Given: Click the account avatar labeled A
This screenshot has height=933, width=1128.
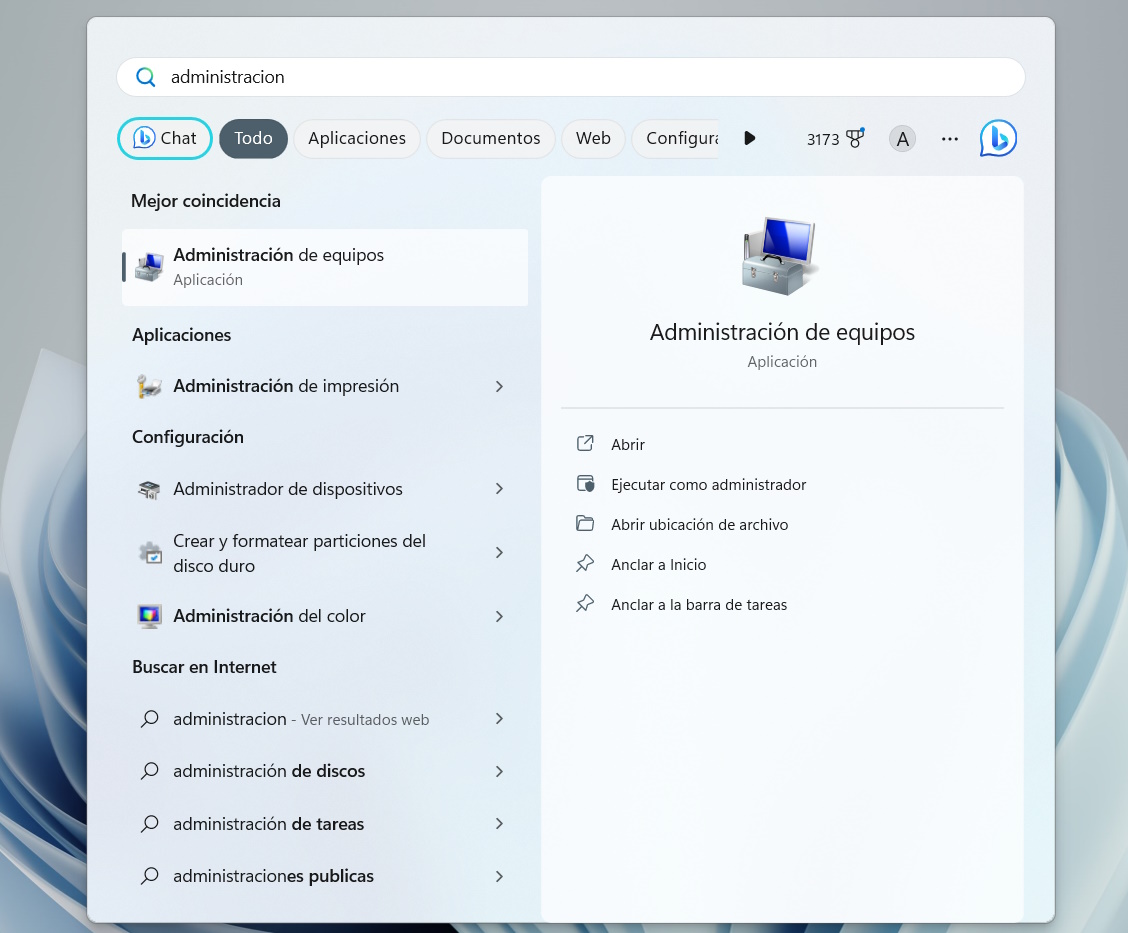Looking at the screenshot, I should click(902, 139).
